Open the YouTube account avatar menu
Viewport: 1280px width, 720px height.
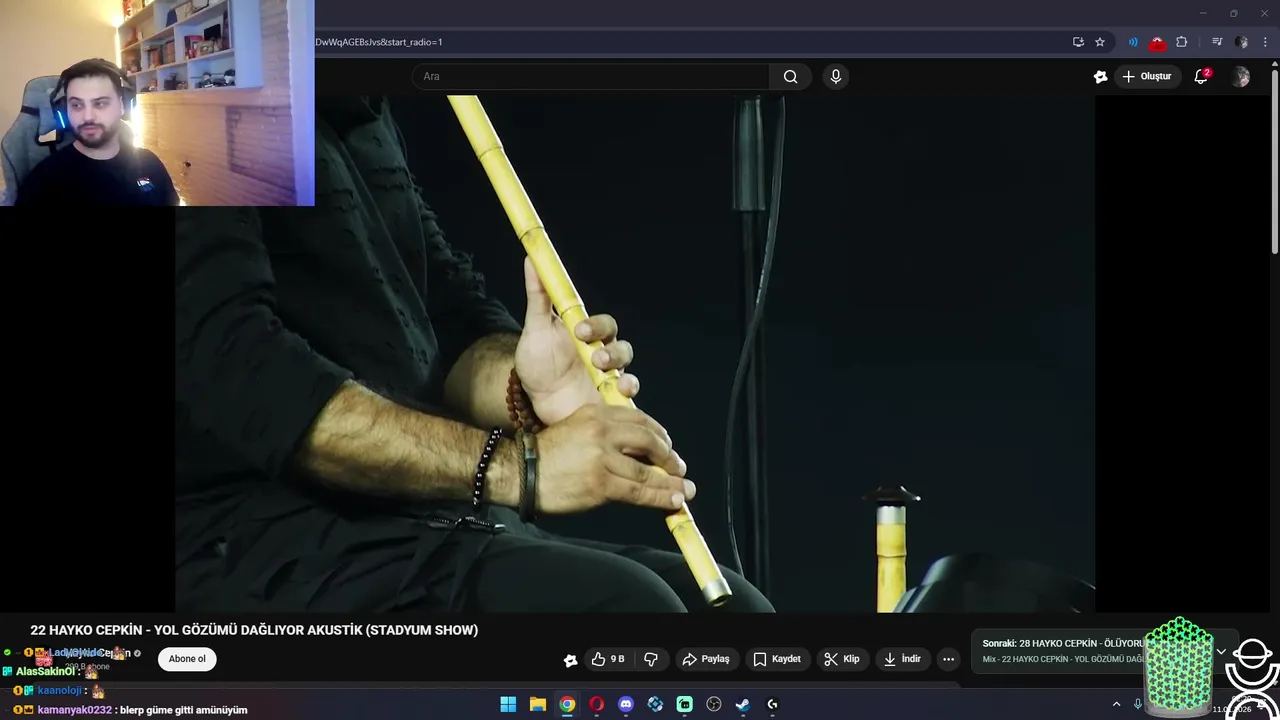(1241, 76)
